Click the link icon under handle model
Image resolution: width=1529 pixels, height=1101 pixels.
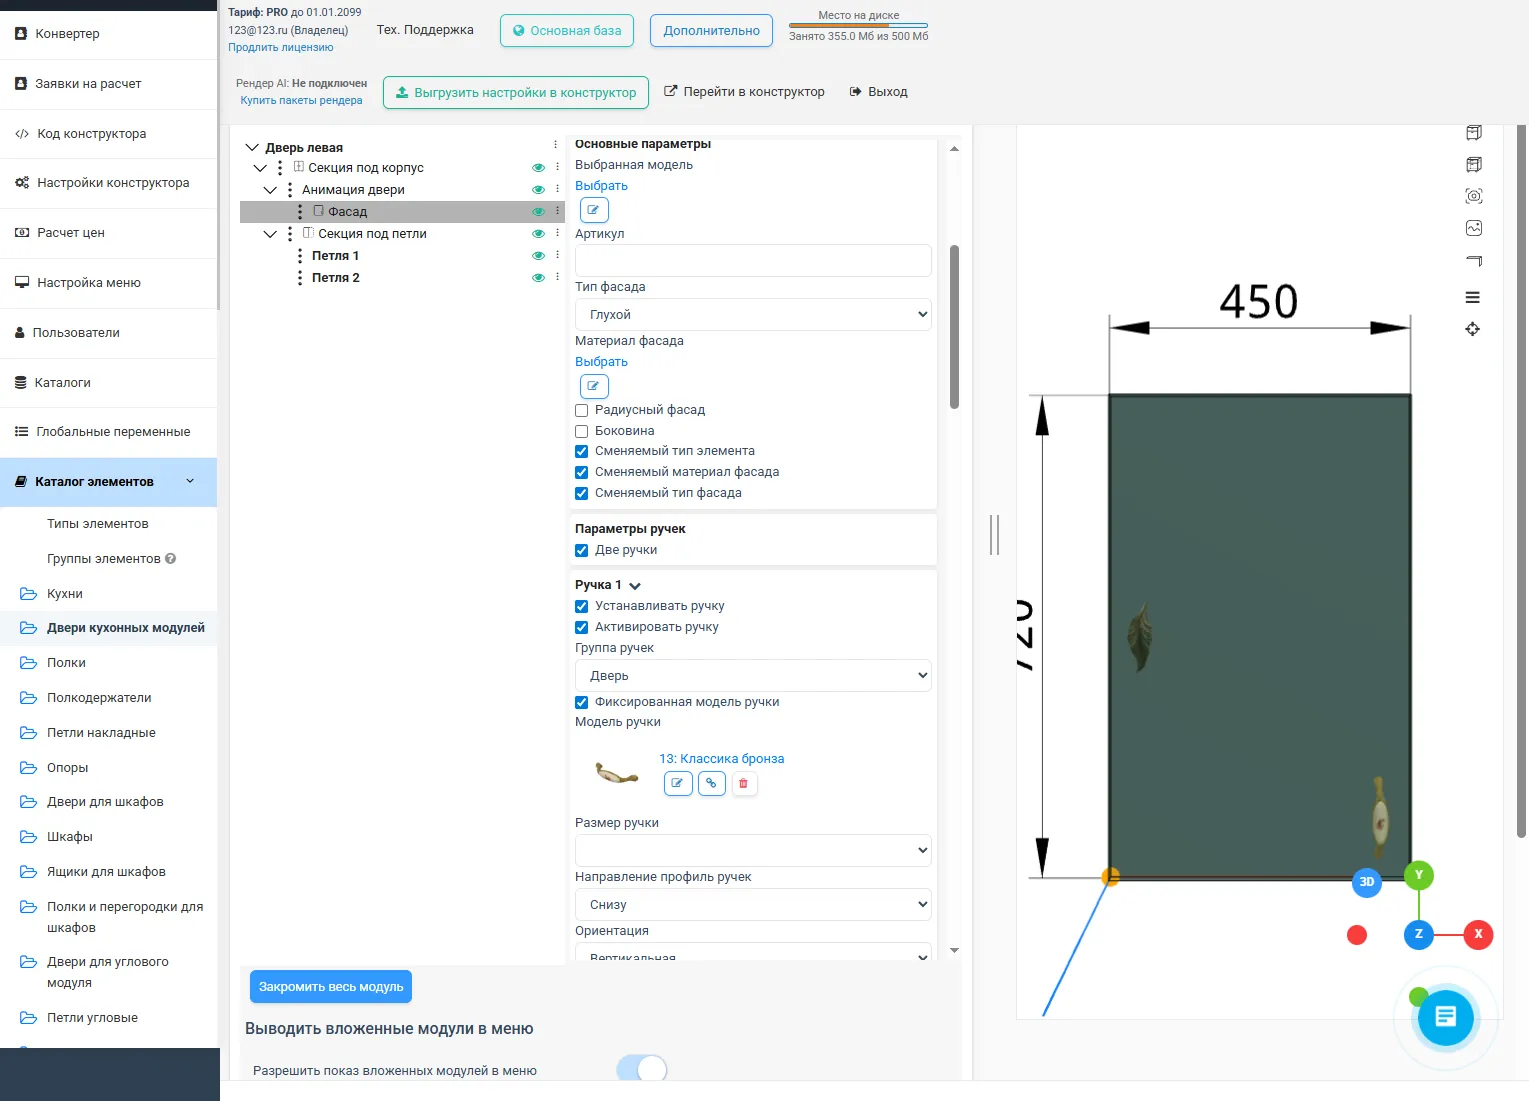(711, 783)
